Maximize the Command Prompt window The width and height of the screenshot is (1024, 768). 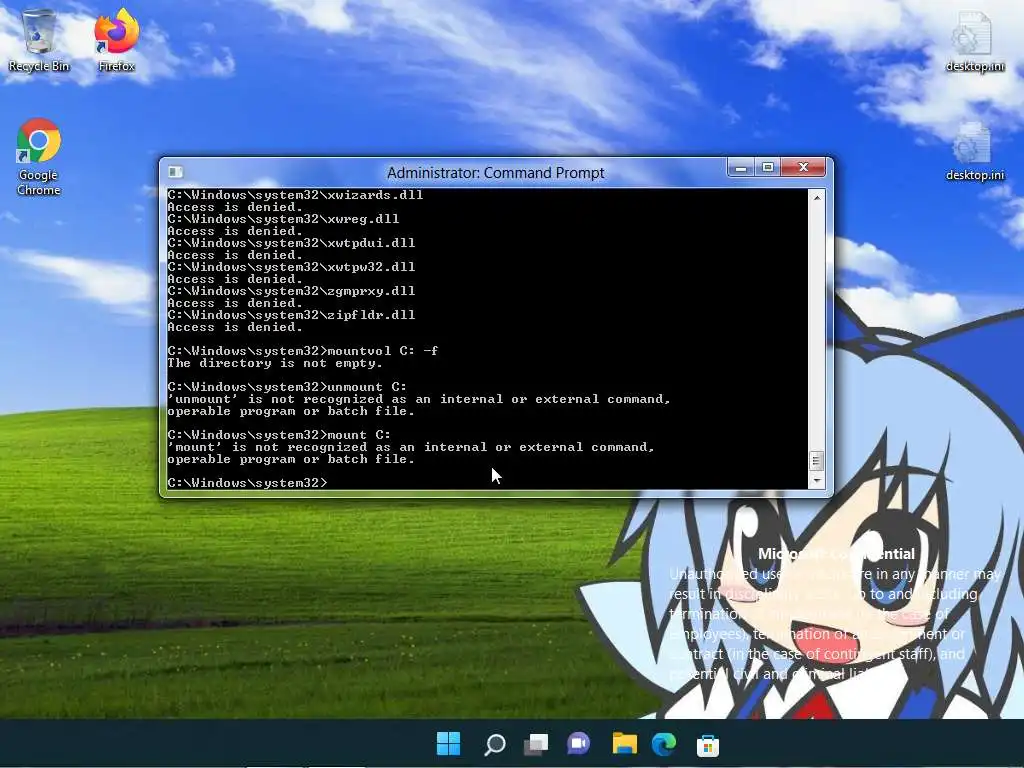coord(768,168)
